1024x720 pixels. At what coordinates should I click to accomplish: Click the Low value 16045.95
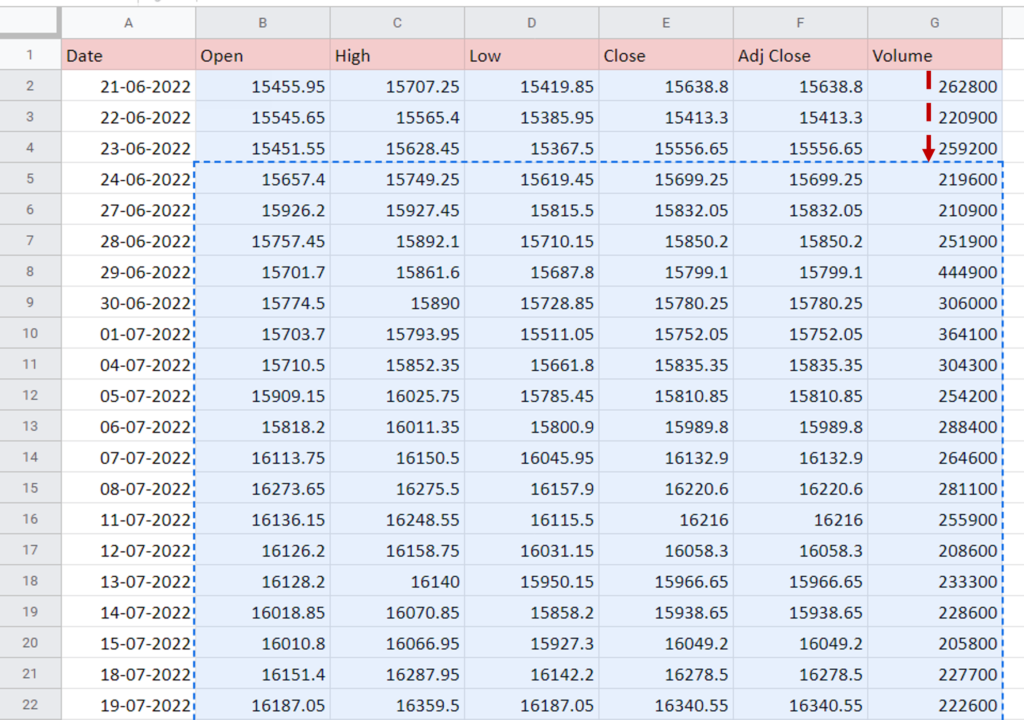point(532,457)
